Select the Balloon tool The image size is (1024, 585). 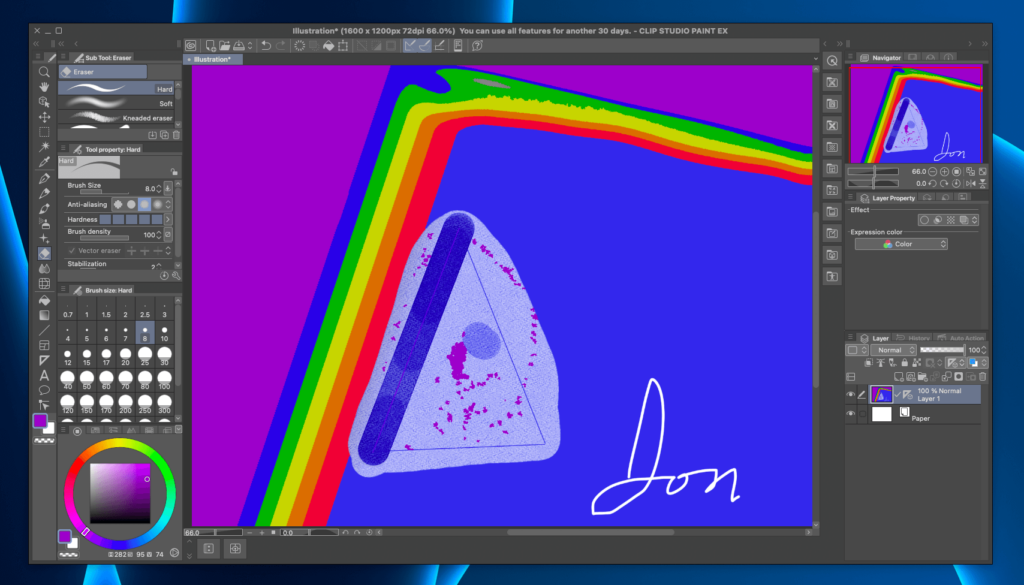(44, 390)
